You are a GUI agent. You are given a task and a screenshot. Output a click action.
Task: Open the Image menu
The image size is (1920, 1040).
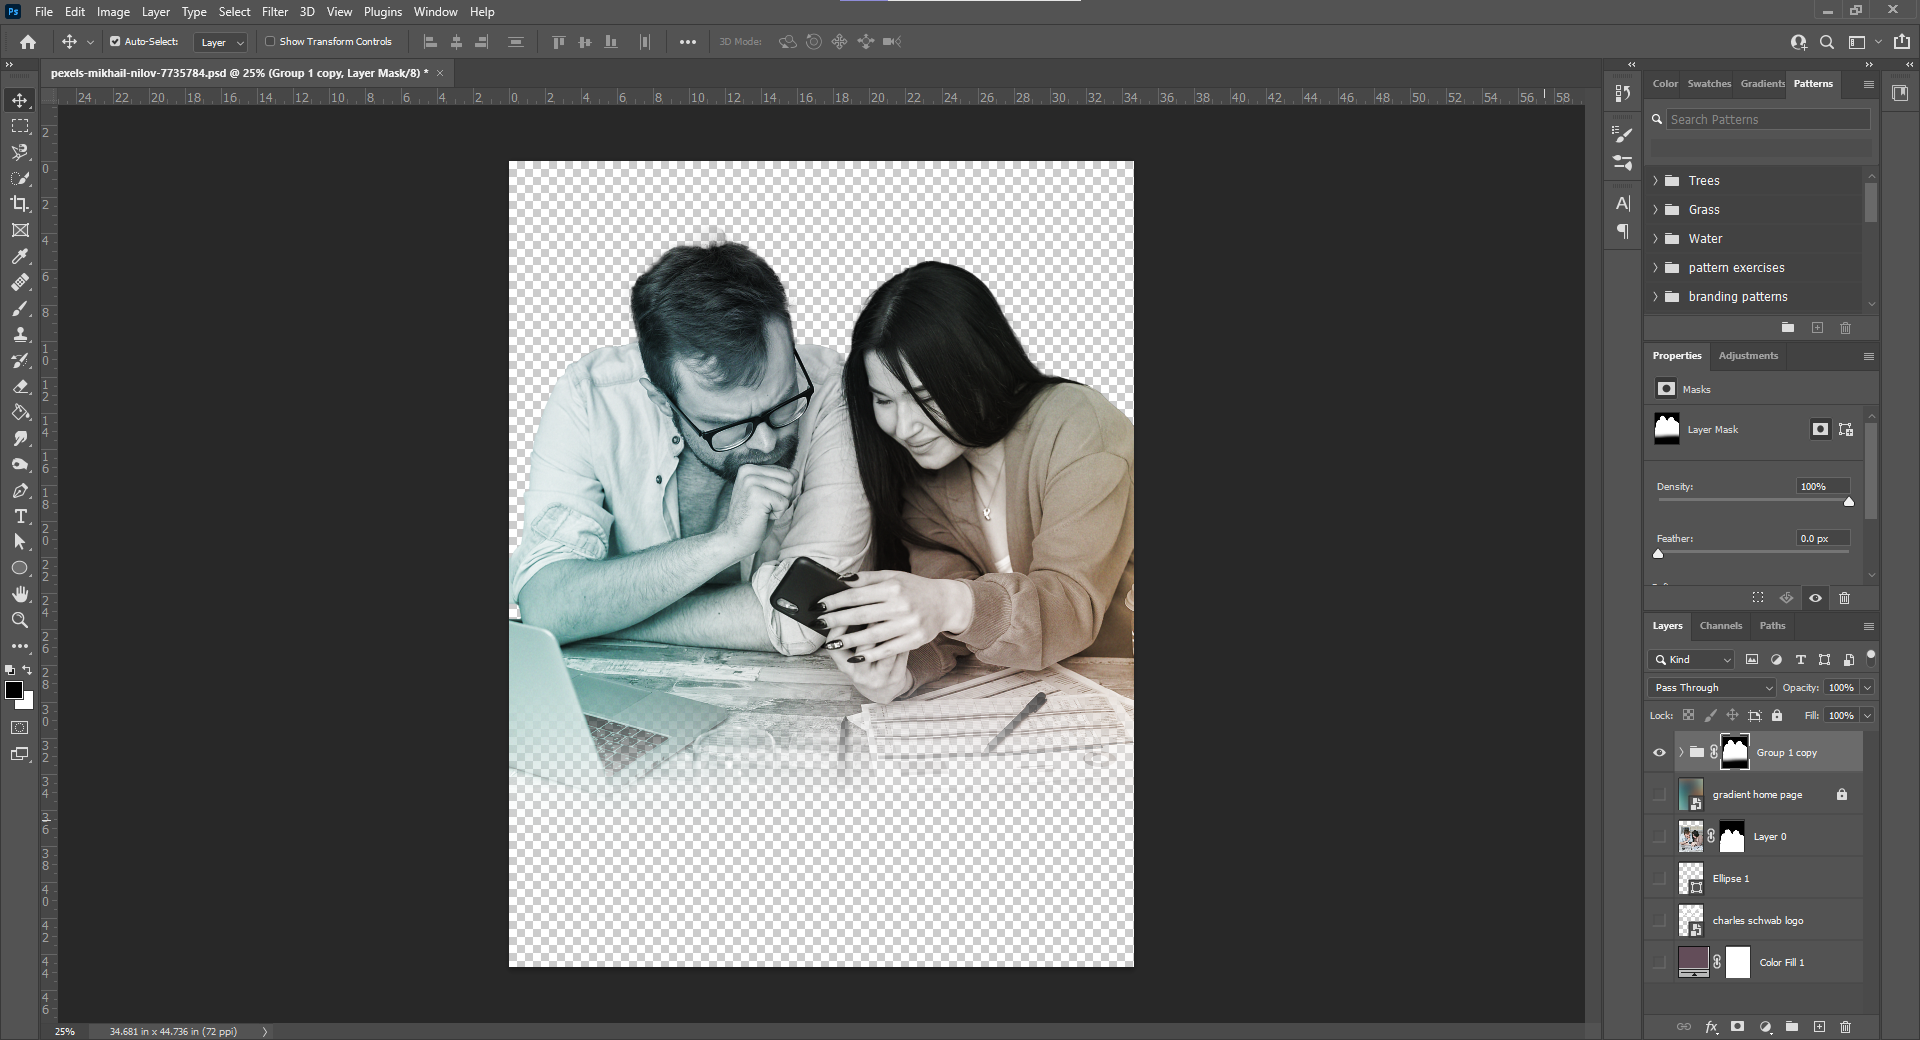(x=113, y=12)
